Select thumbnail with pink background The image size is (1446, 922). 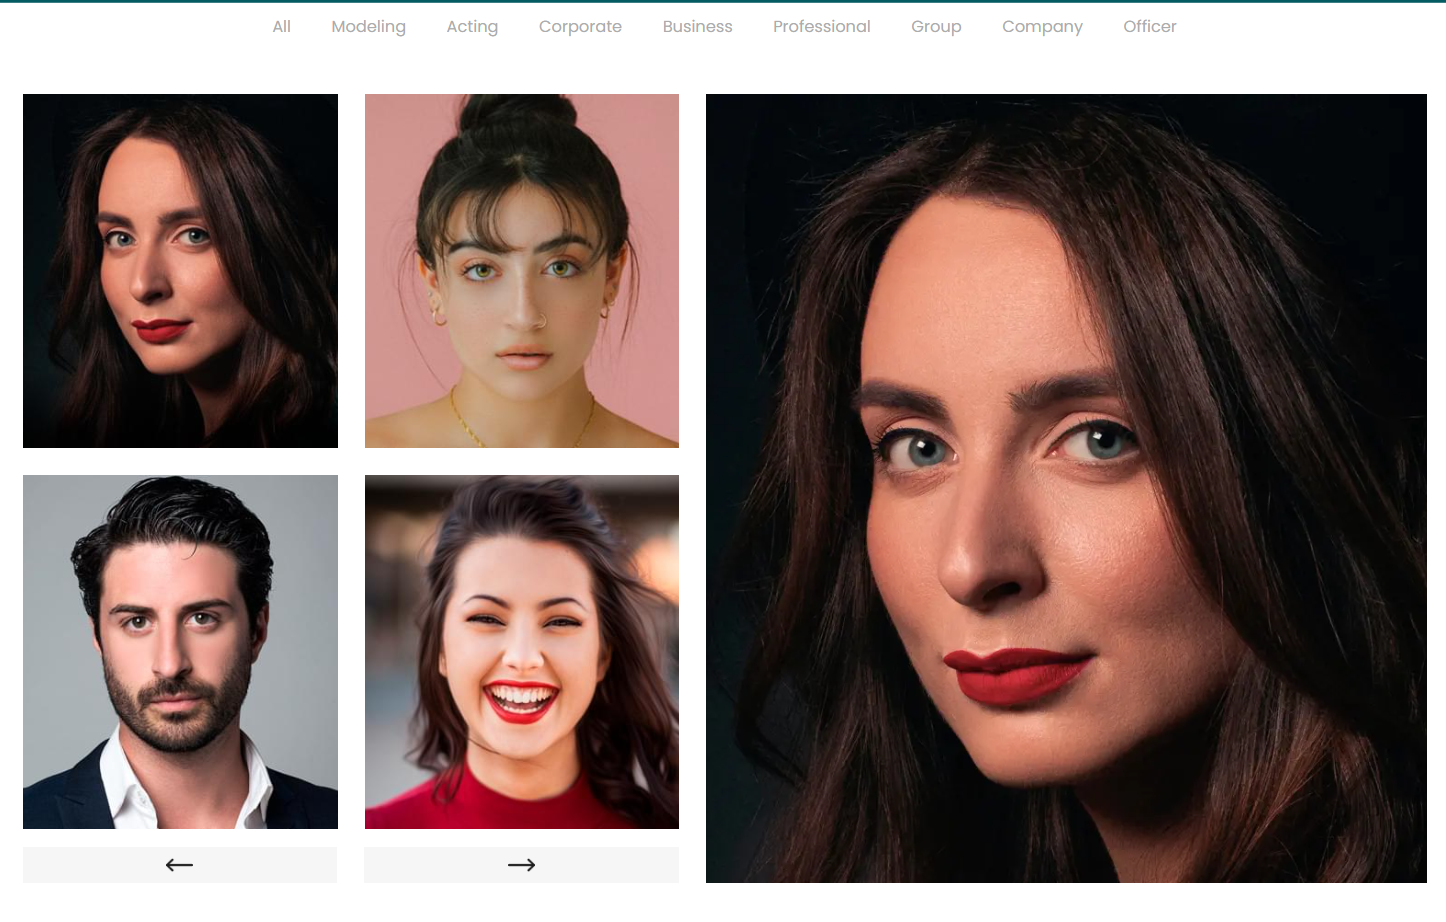coord(522,271)
